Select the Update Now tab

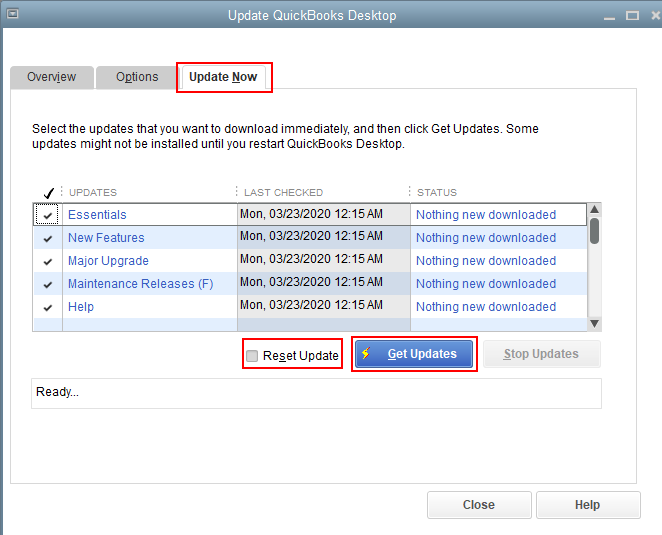pos(223,77)
